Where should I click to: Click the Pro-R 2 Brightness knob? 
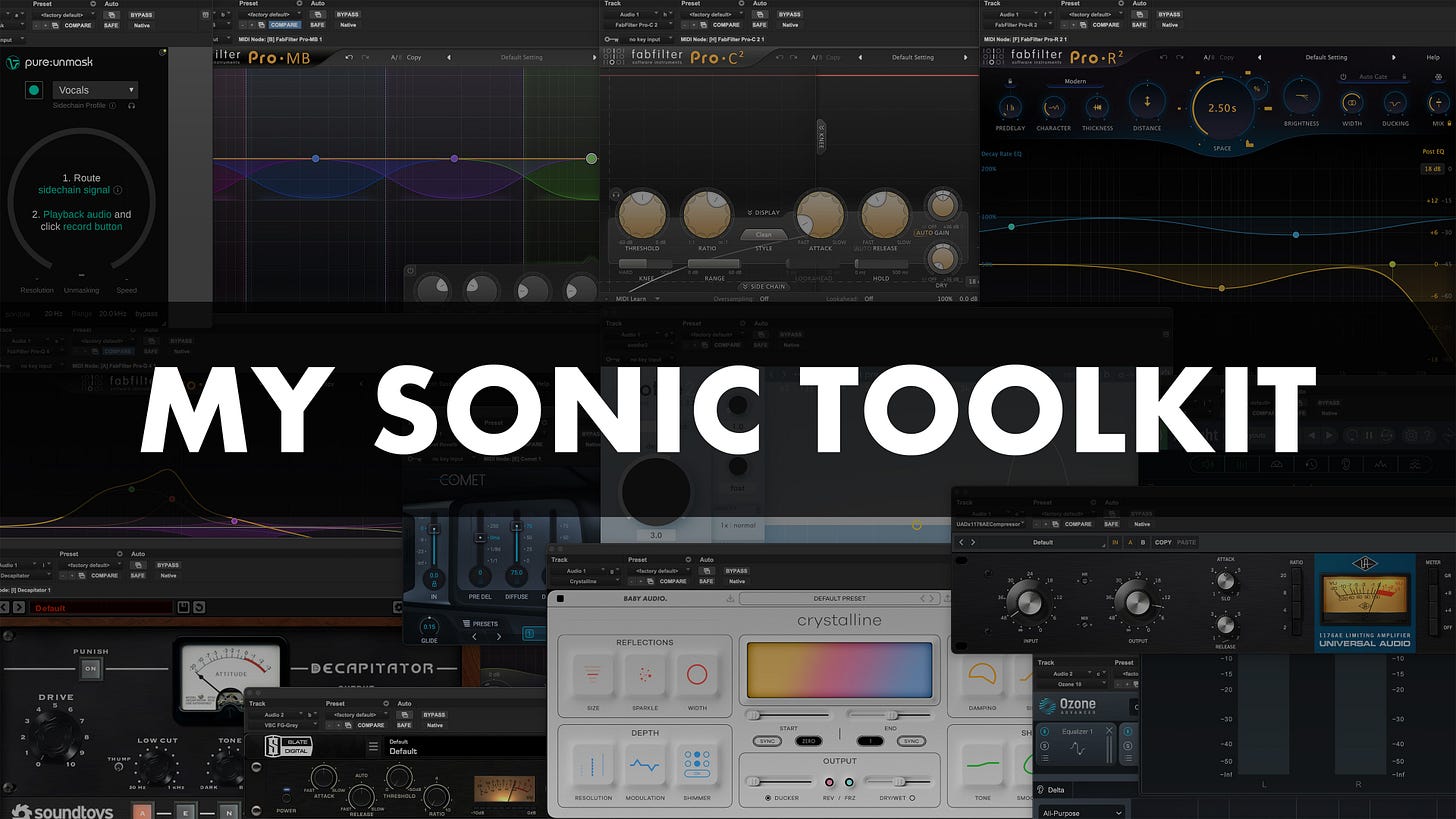point(1301,98)
